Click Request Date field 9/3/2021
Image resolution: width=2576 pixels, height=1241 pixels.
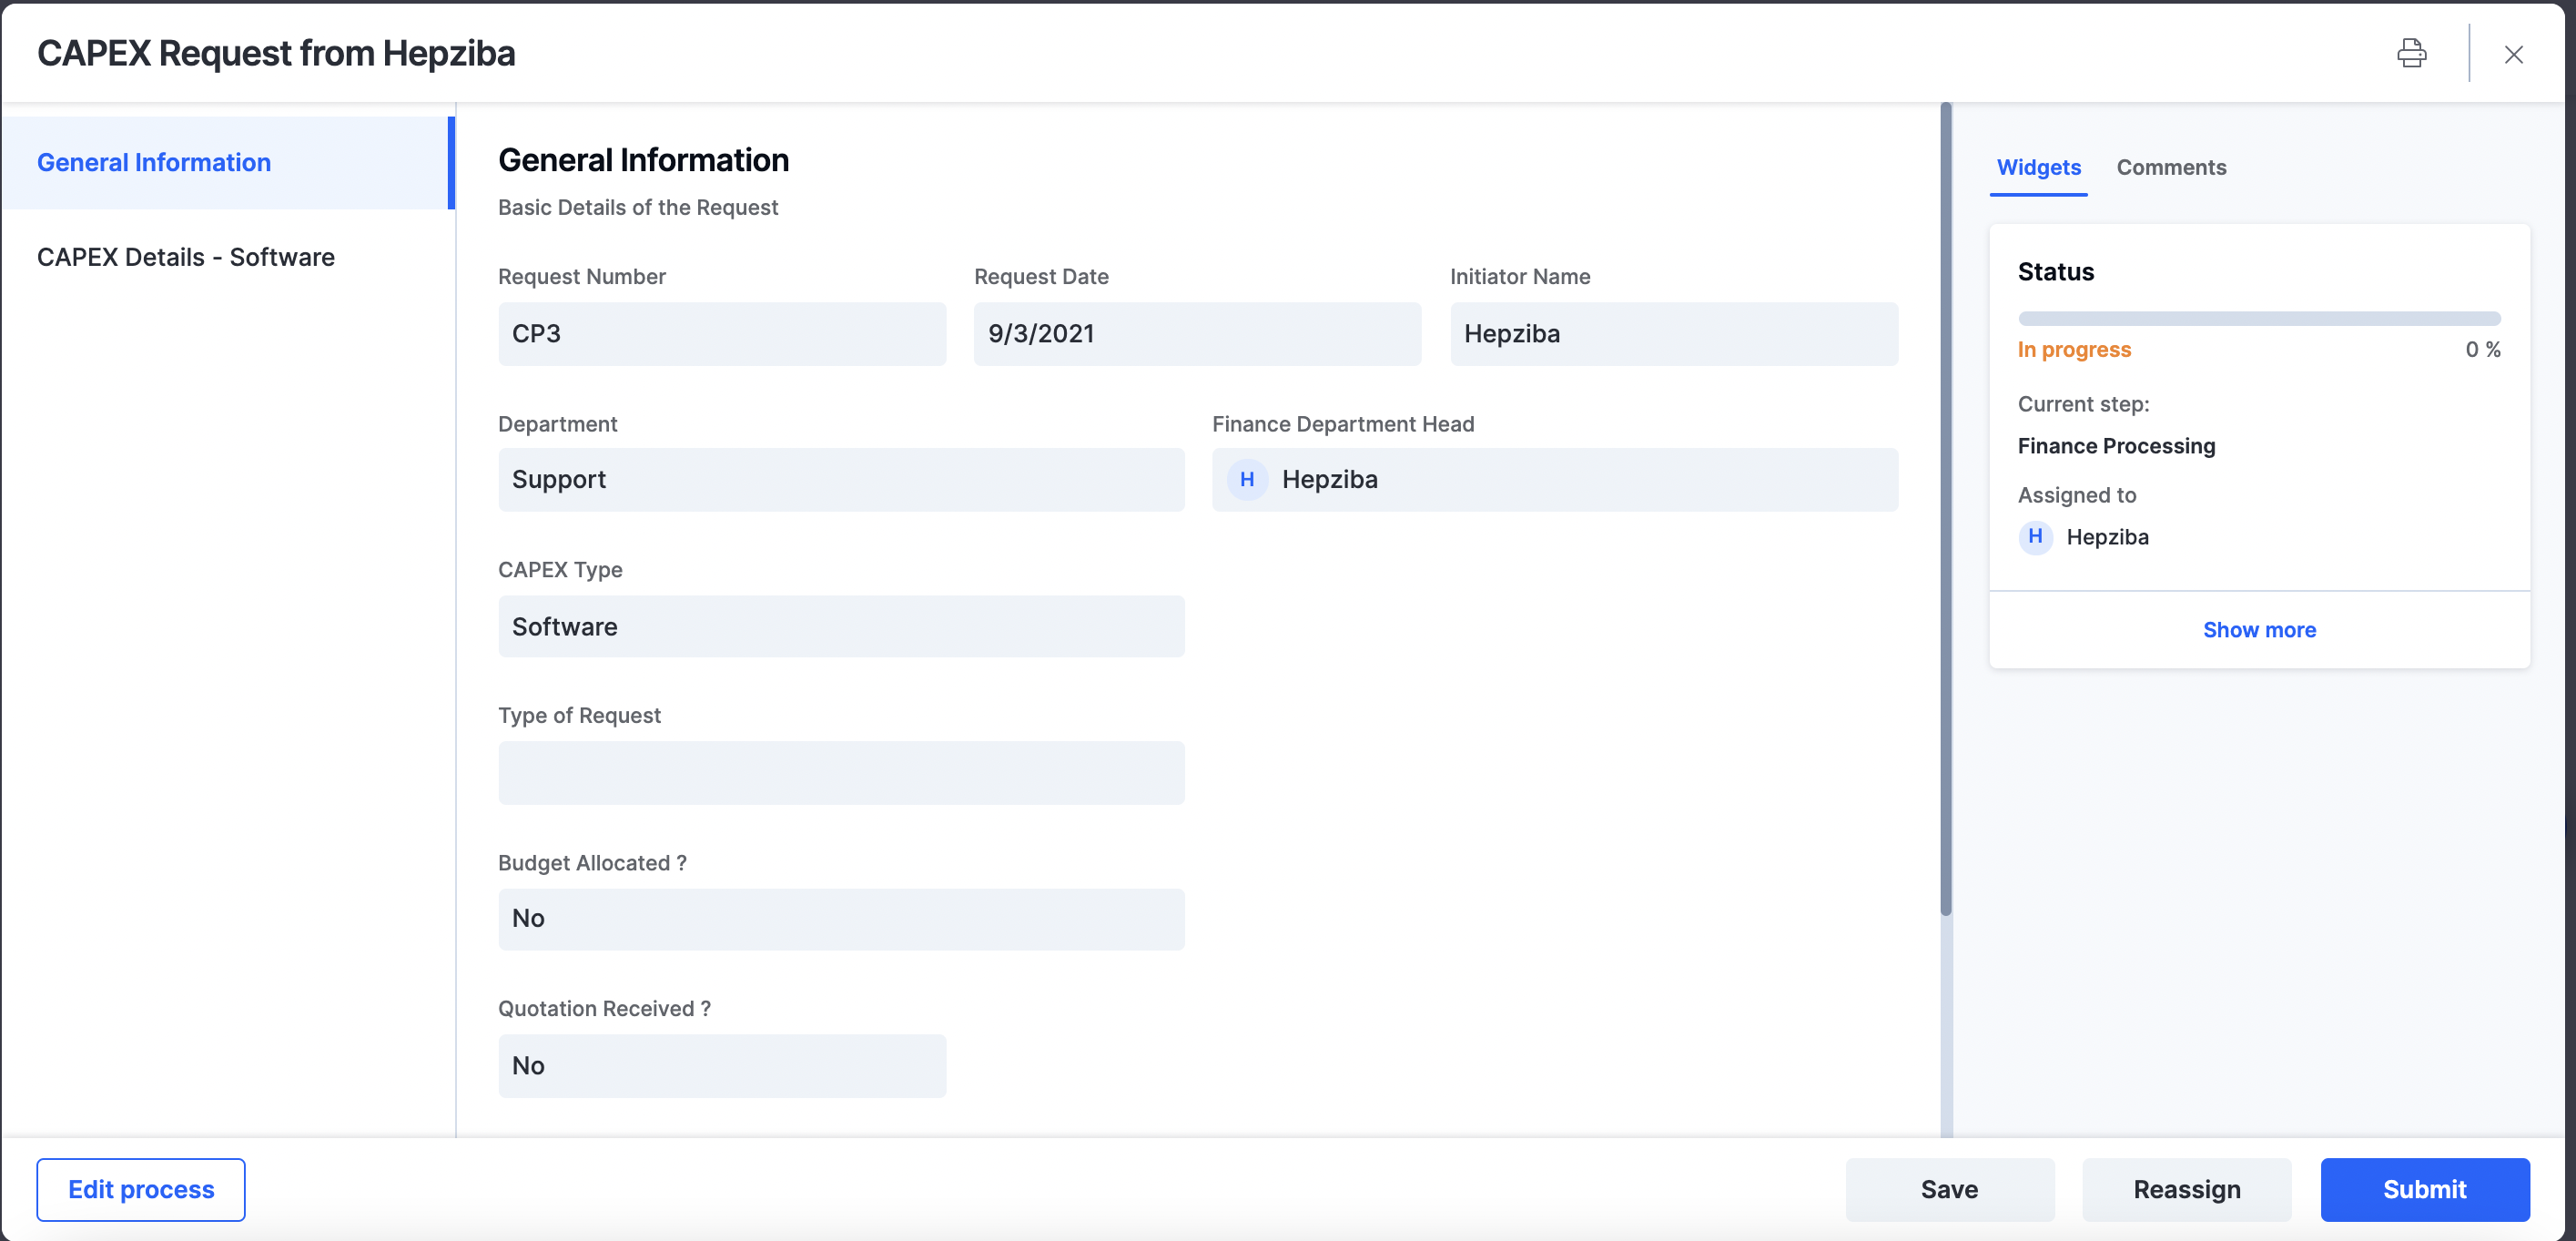[1197, 334]
